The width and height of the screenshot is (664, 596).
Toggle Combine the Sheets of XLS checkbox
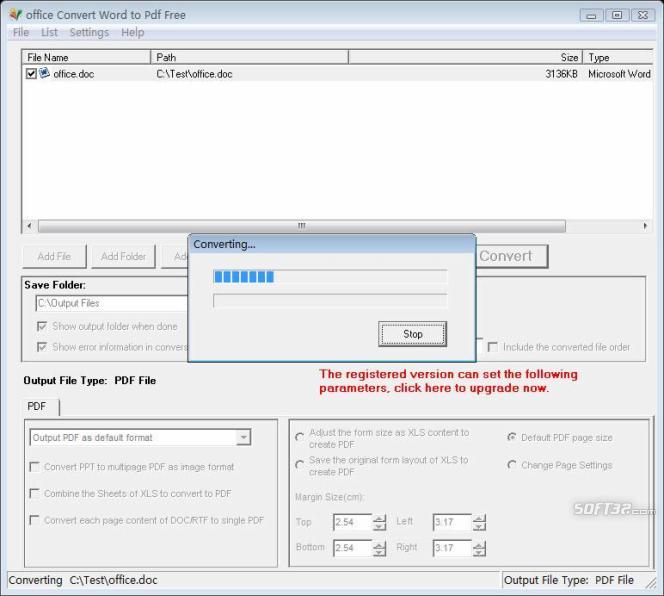coord(35,494)
